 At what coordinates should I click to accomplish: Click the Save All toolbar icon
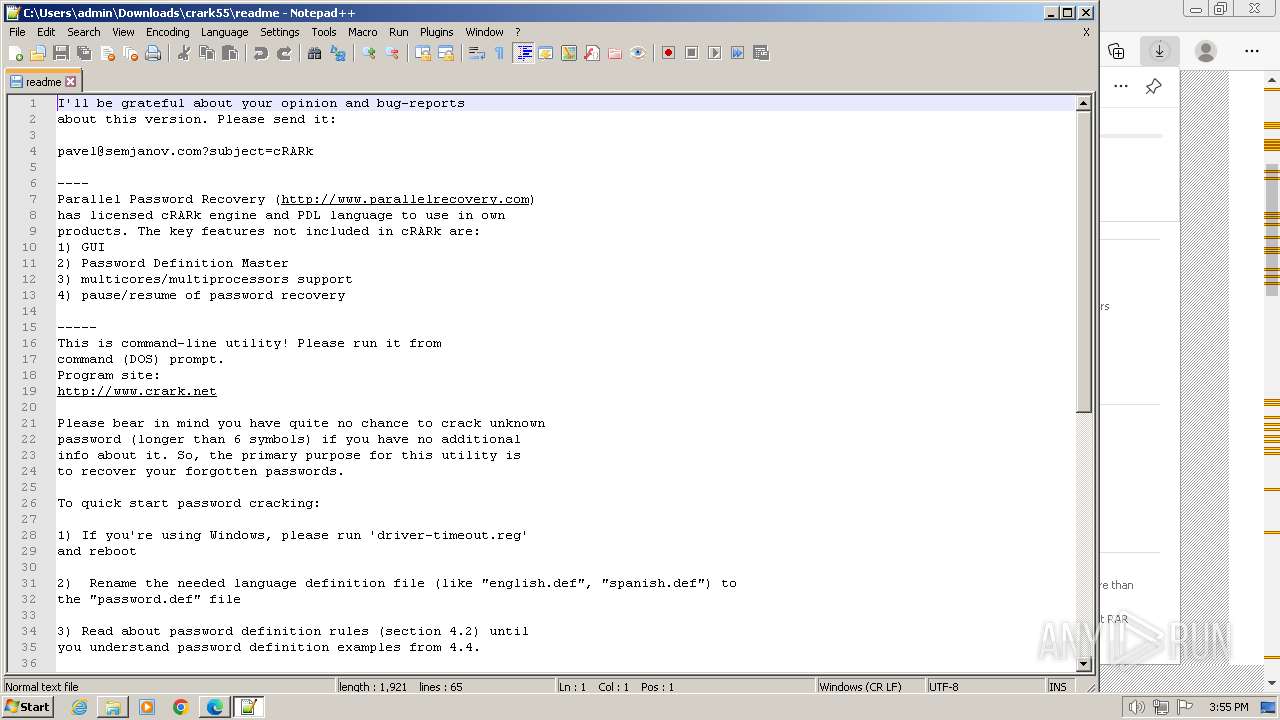pos(84,53)
